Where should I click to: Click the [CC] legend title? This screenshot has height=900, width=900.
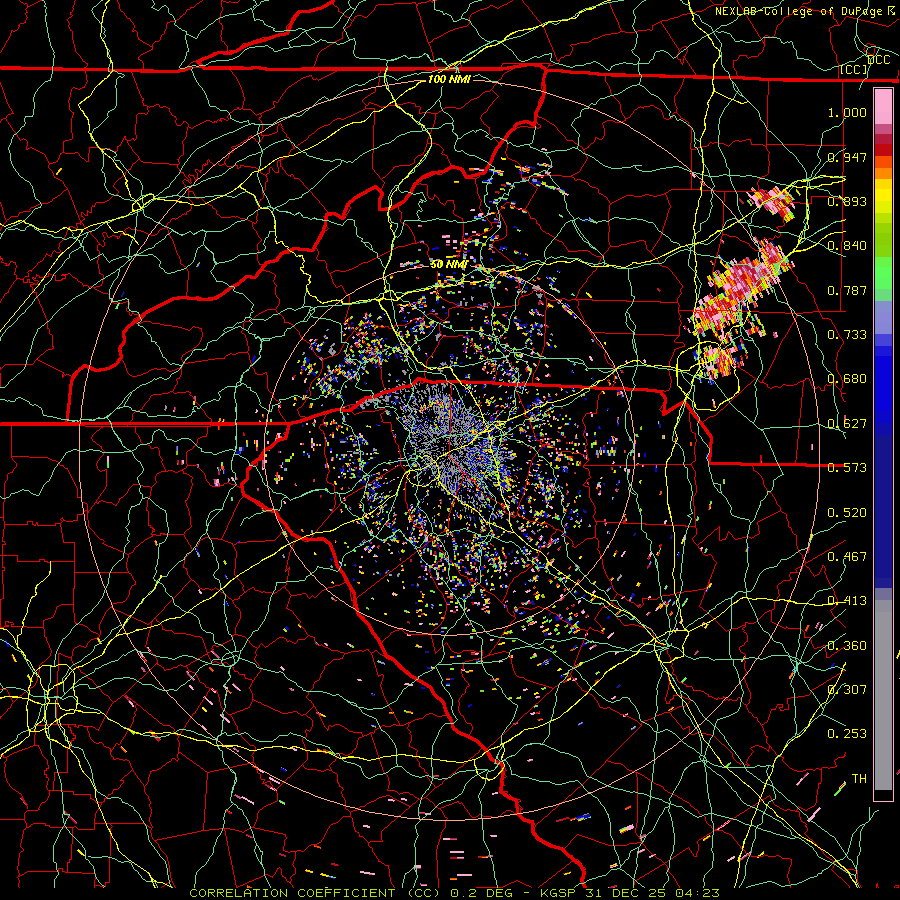click(x=854, y=69)
